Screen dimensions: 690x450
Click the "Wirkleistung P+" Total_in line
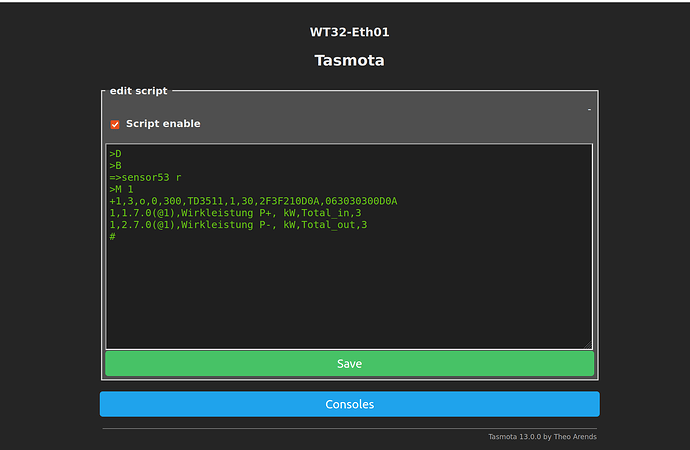[235, 213]
